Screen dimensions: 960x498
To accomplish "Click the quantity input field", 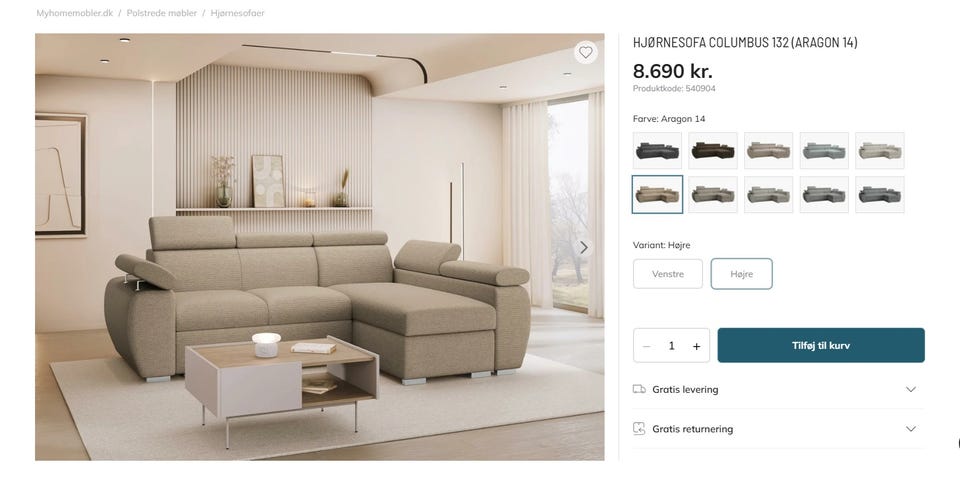I will [672, 346].
